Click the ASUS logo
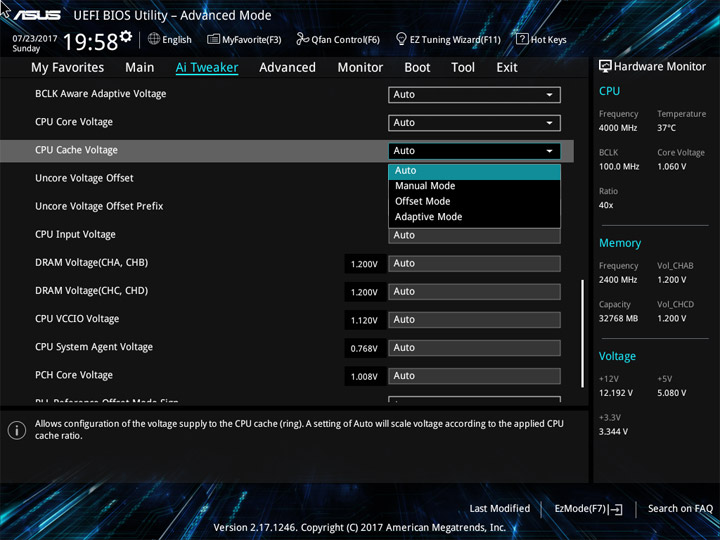720x540 pixels. (37, 16)
